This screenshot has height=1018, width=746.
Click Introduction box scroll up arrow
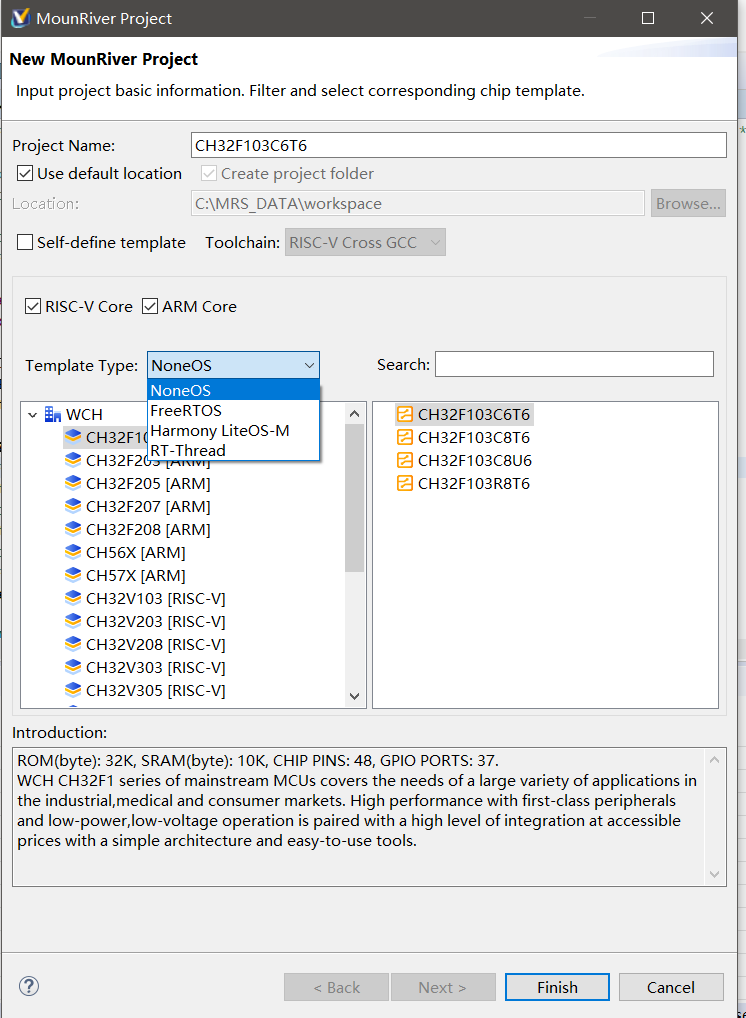(714, 759)
